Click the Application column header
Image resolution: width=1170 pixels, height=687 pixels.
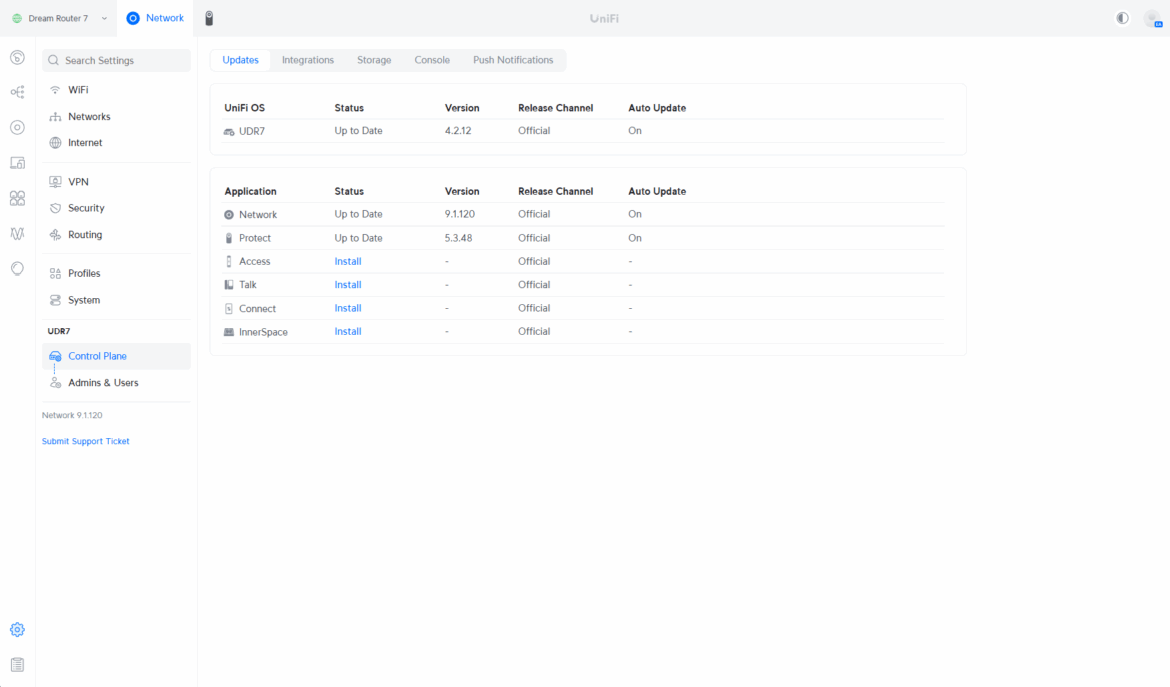click(251, 192)
